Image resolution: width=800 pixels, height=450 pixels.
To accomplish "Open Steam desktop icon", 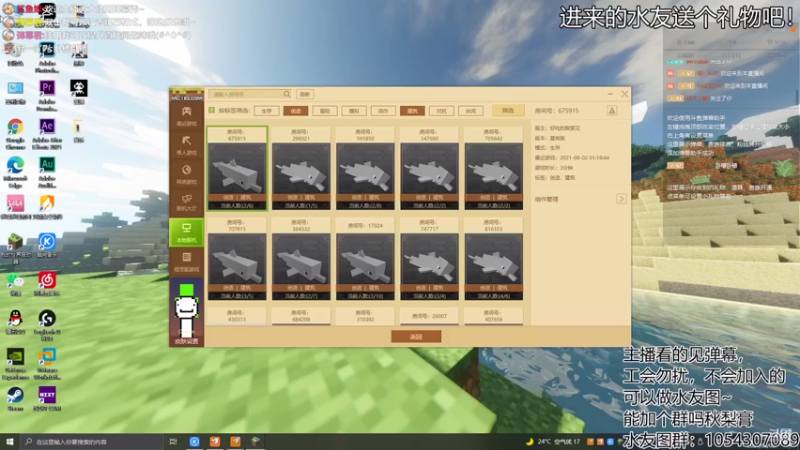I will [x=15, y=398].
